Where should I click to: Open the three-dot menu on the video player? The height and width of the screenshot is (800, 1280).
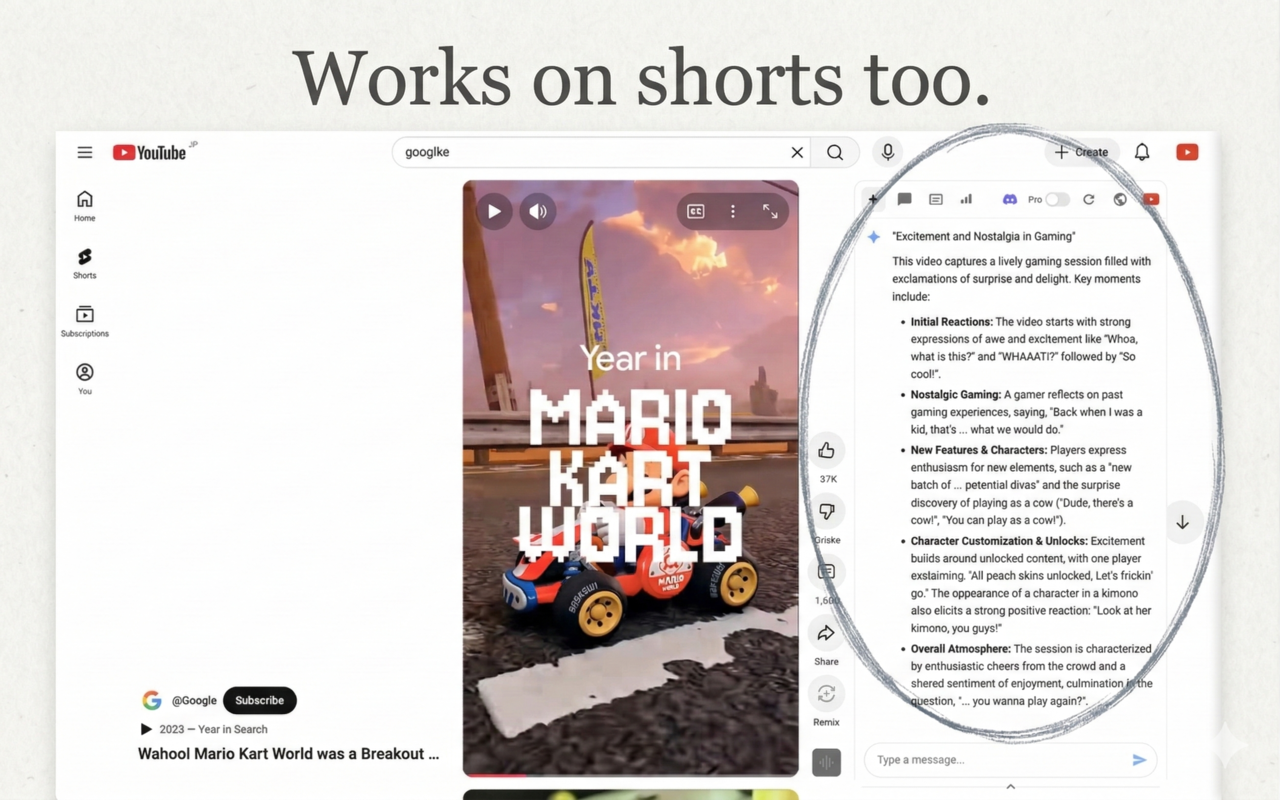pos(733,211)
